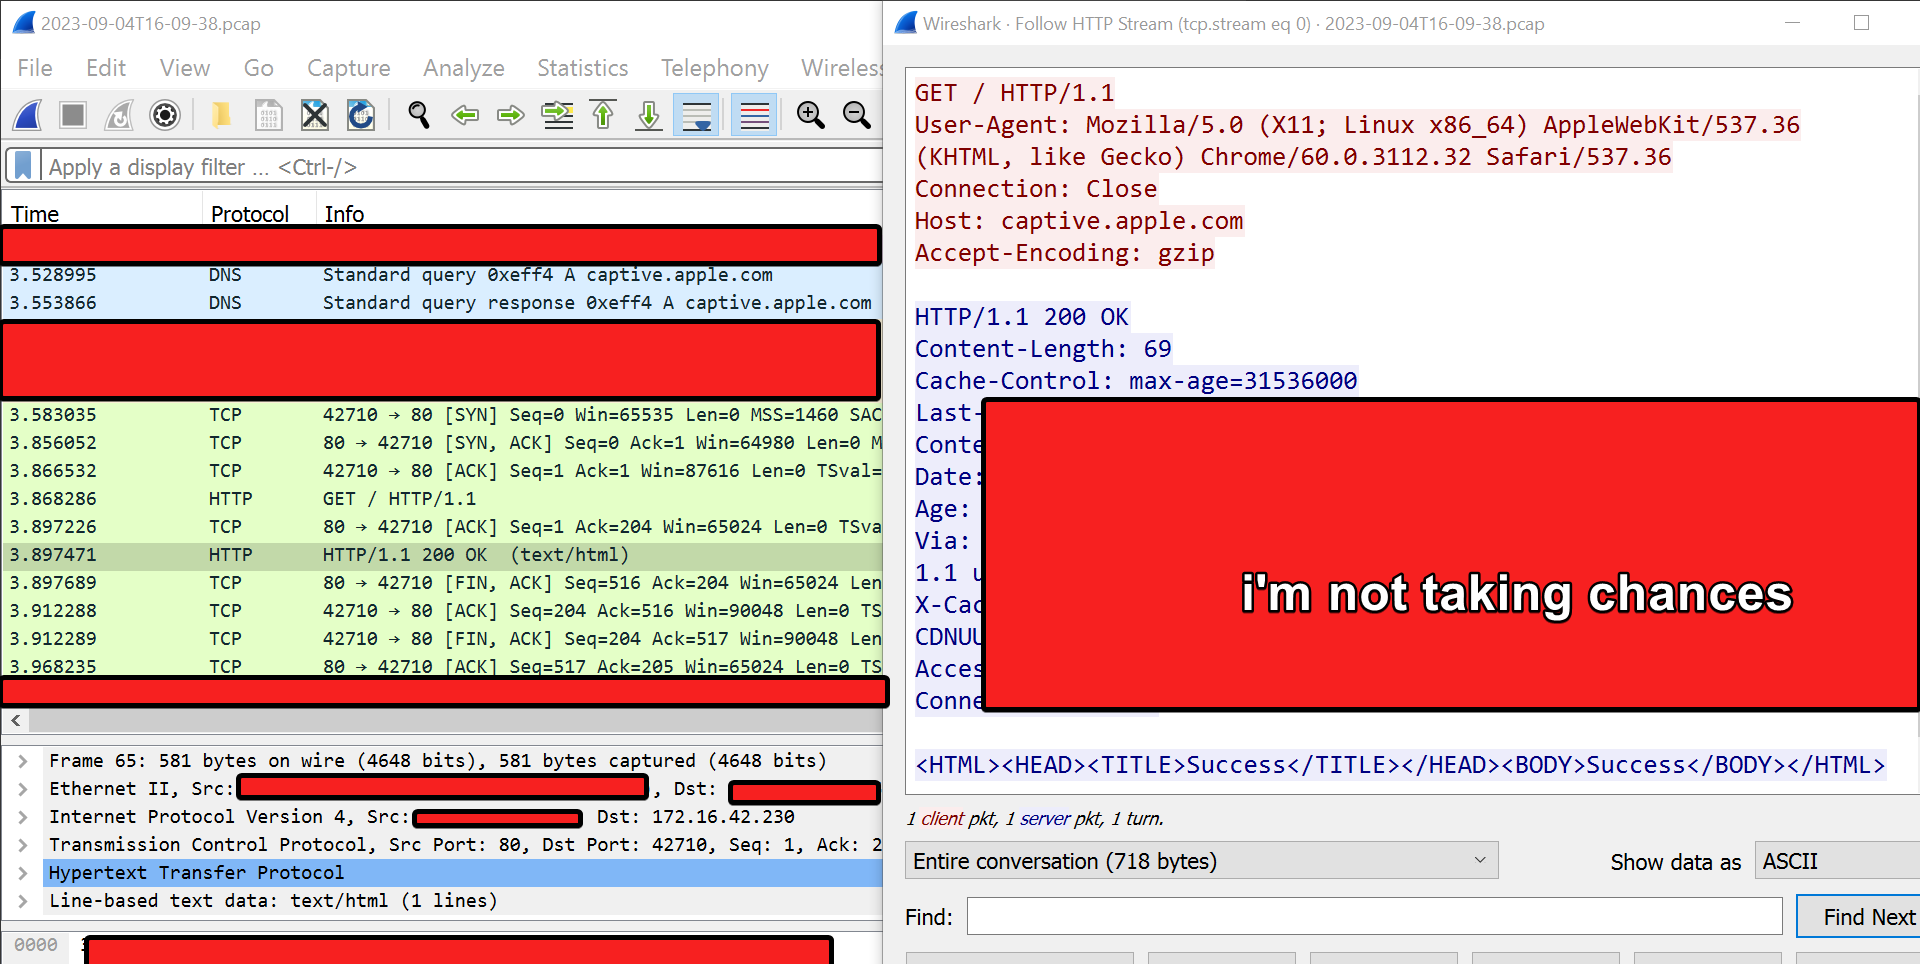
Task: Open capture options gear icon
Action: [x=165, y=116]
